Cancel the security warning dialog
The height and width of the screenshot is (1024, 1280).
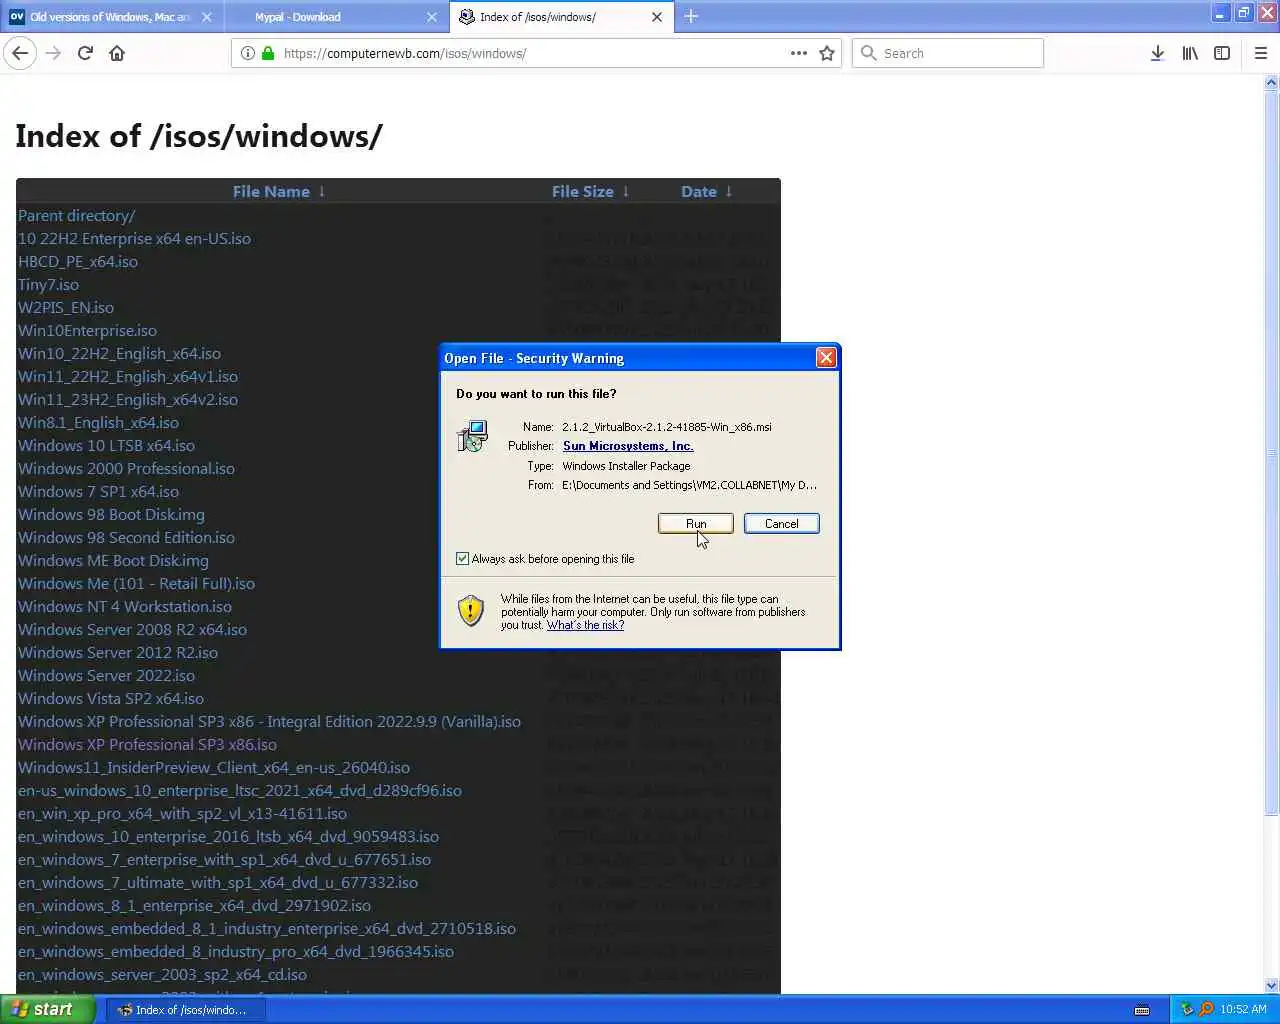(782, 524)
